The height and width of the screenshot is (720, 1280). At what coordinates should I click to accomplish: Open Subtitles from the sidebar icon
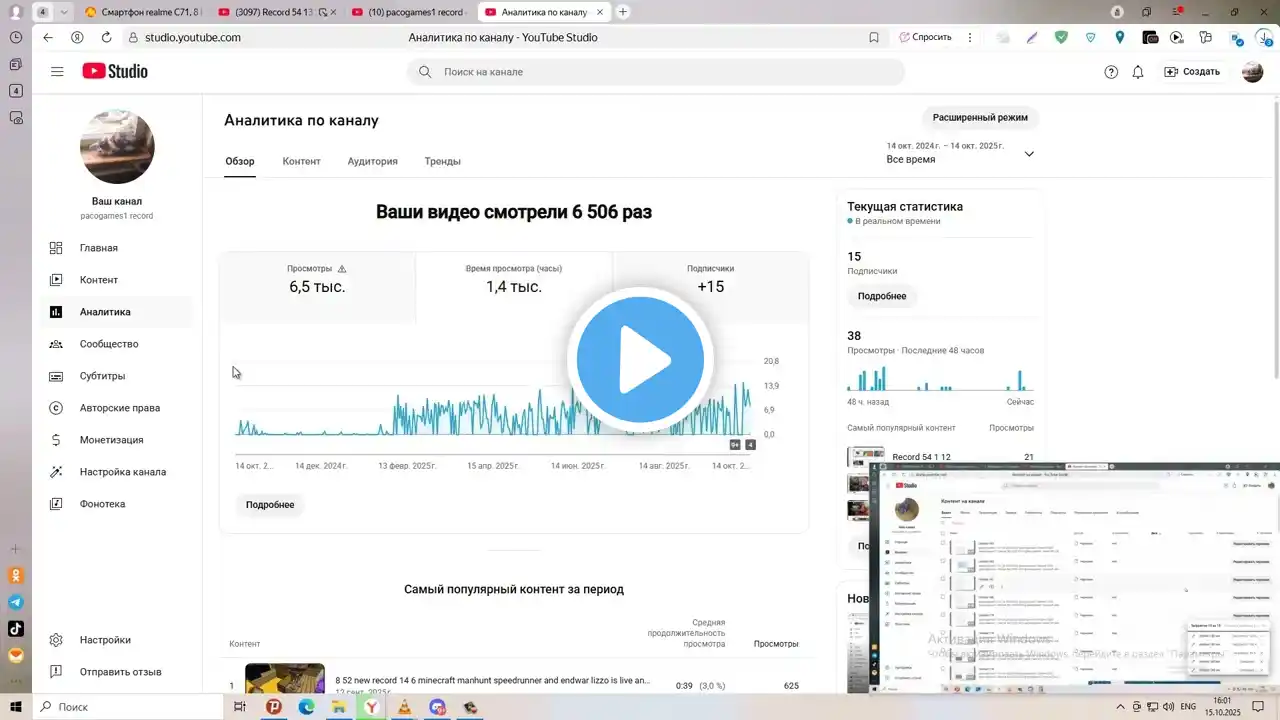57,376
